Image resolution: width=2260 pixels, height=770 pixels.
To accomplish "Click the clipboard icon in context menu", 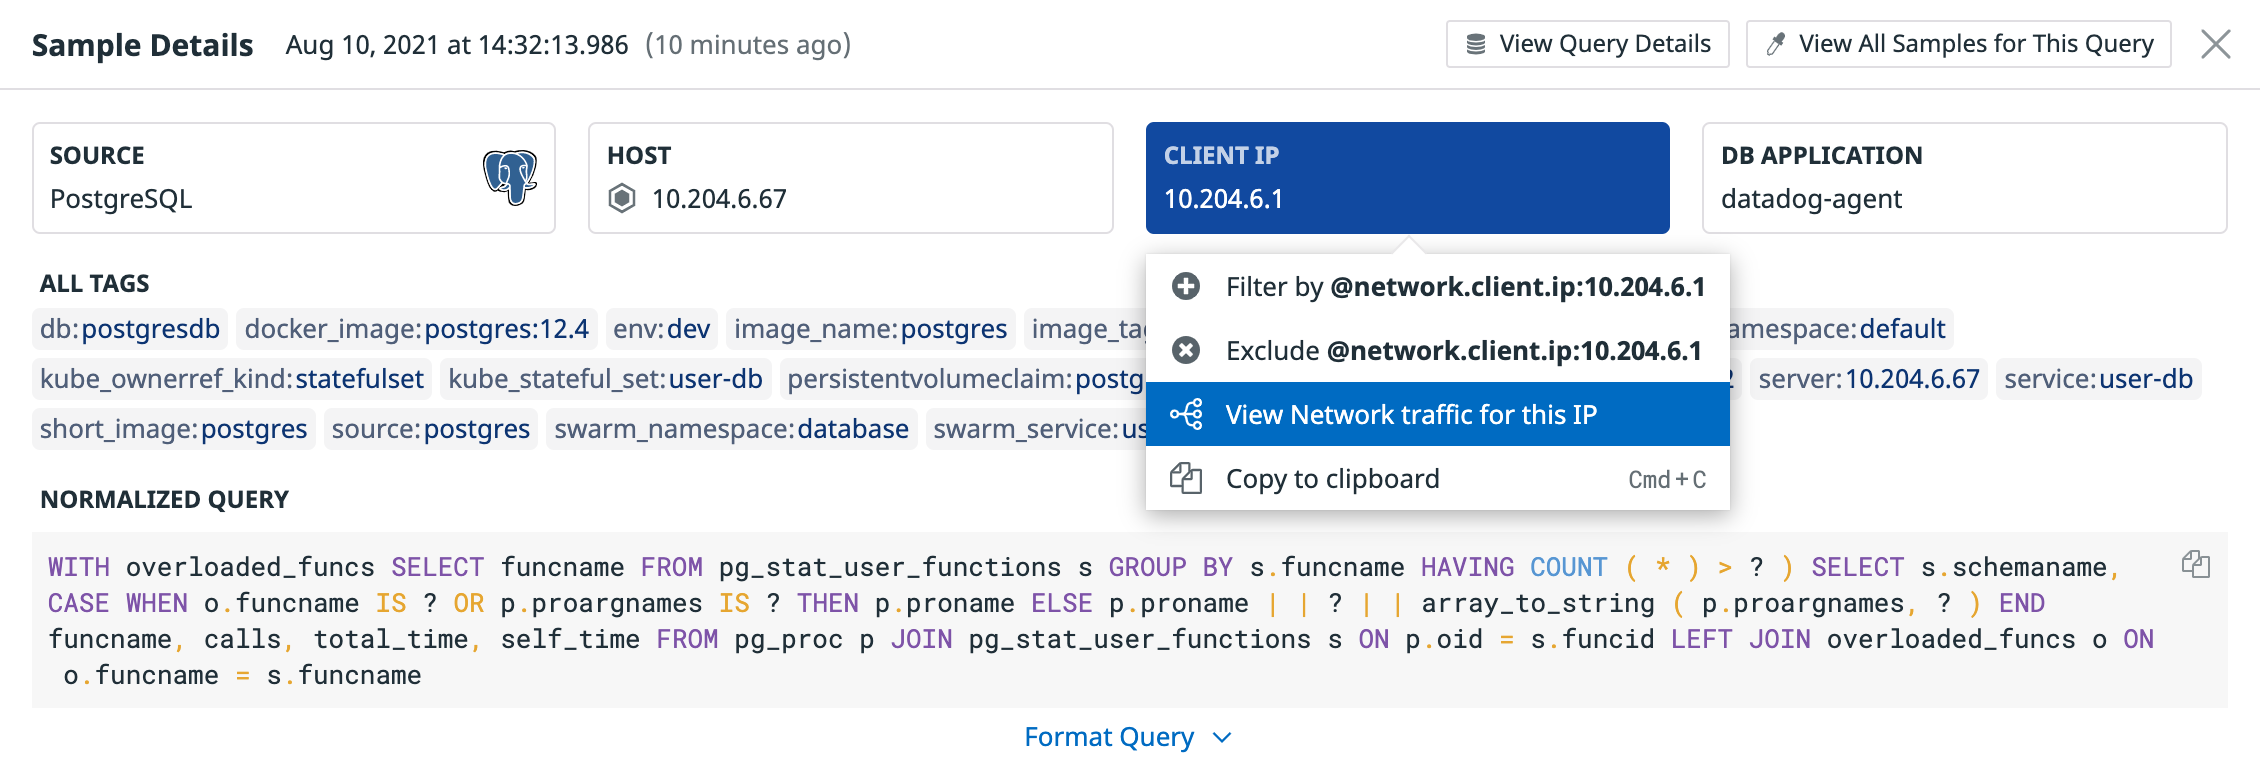I will [x=1186, y=479].
